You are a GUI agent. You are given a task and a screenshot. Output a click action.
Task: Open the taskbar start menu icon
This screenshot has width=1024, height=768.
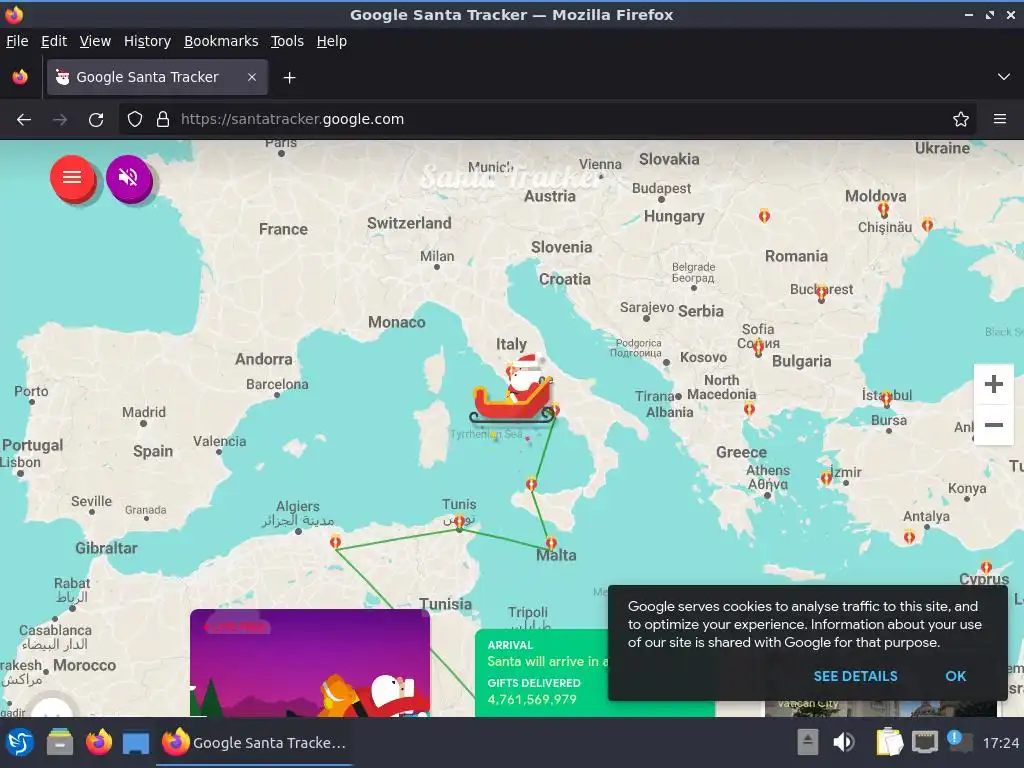(20, 743)
